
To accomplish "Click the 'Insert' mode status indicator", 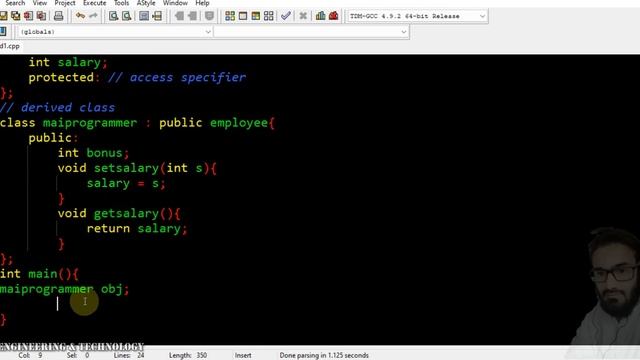I will pyautogui.click(x=243, y=356).
